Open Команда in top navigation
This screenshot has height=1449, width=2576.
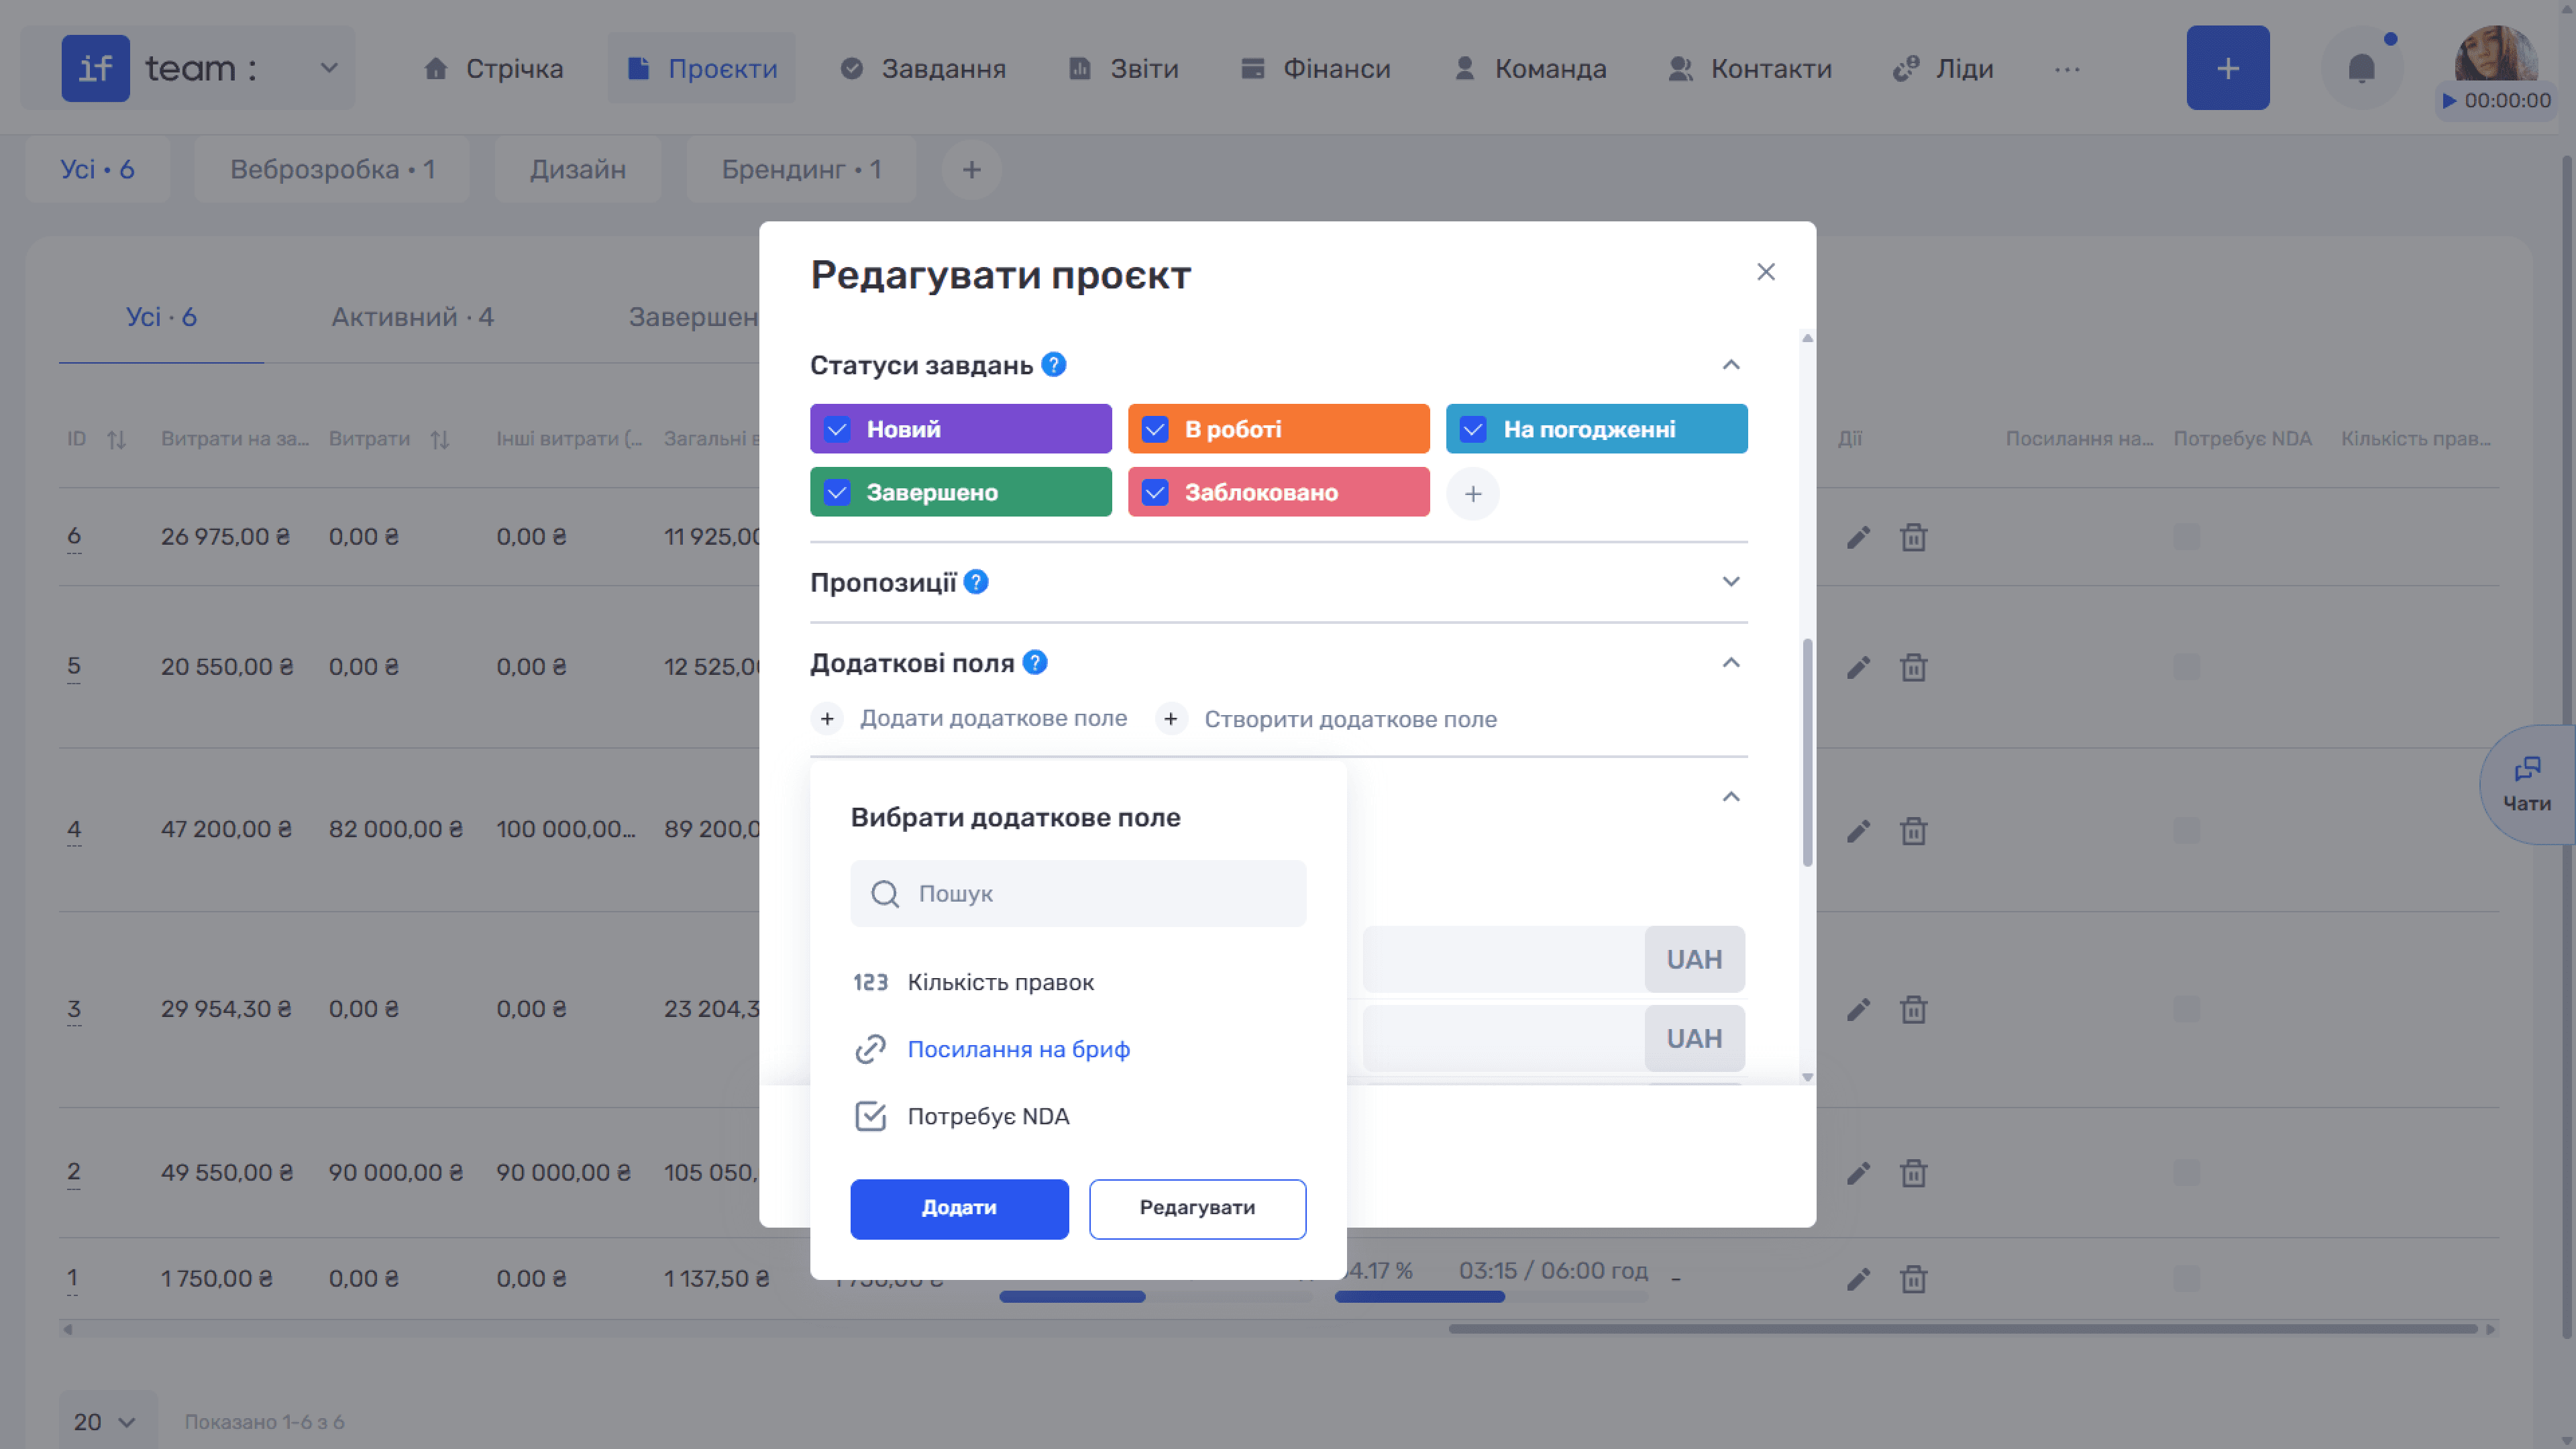1531,68
